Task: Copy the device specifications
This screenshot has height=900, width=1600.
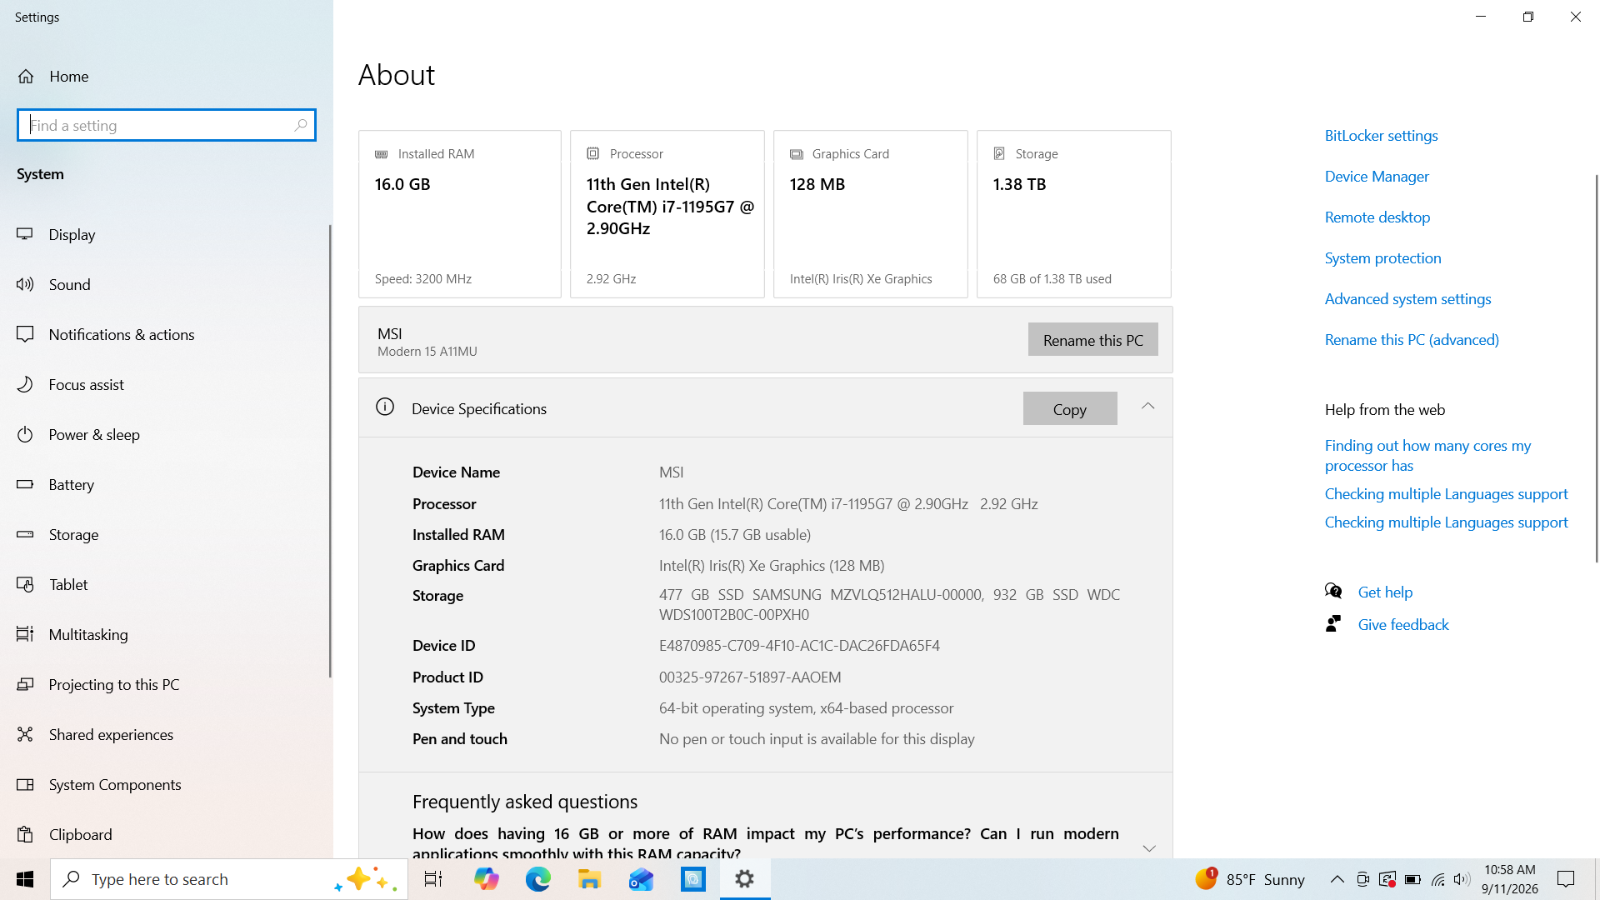Action: coord(1070,409)
